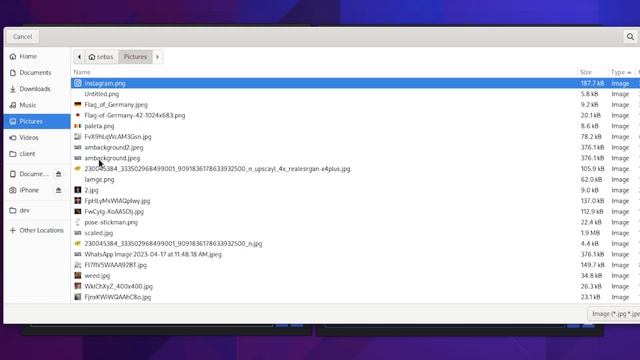
Task: Click the search magnifier icon
Action: pyautogui.click(x=630, y=37)
